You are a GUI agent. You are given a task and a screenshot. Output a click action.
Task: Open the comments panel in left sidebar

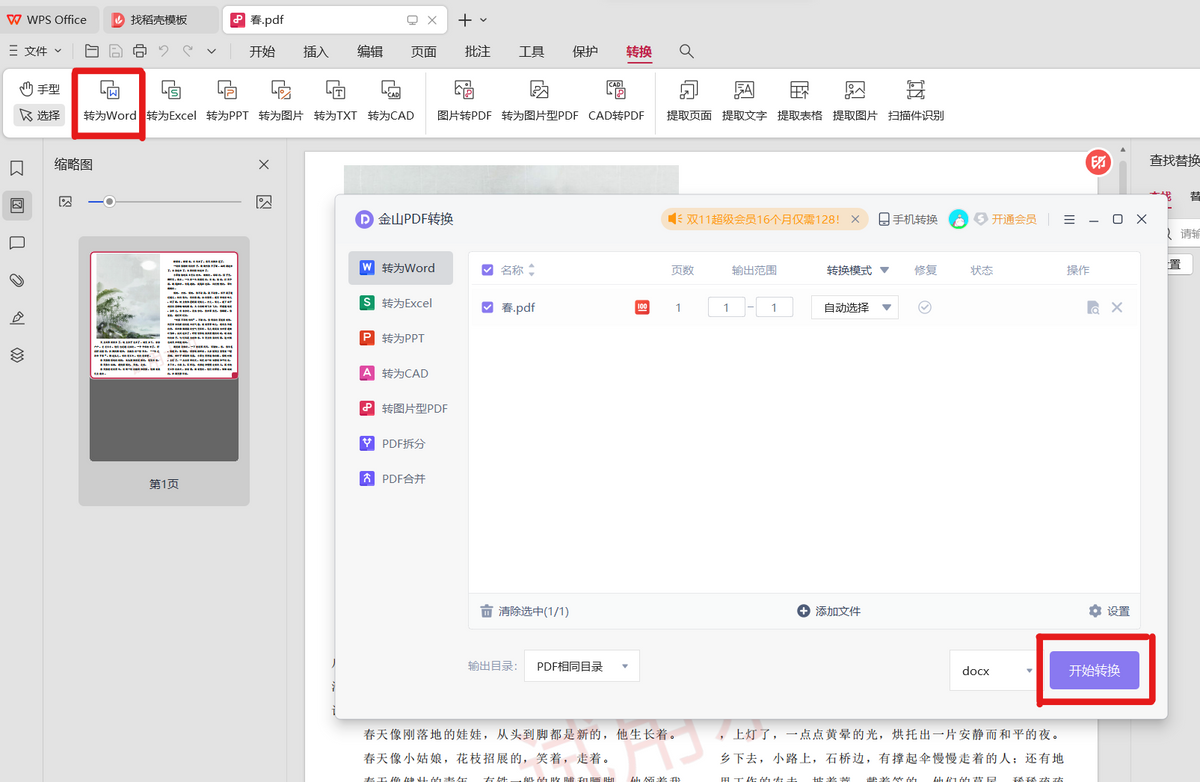17,243
